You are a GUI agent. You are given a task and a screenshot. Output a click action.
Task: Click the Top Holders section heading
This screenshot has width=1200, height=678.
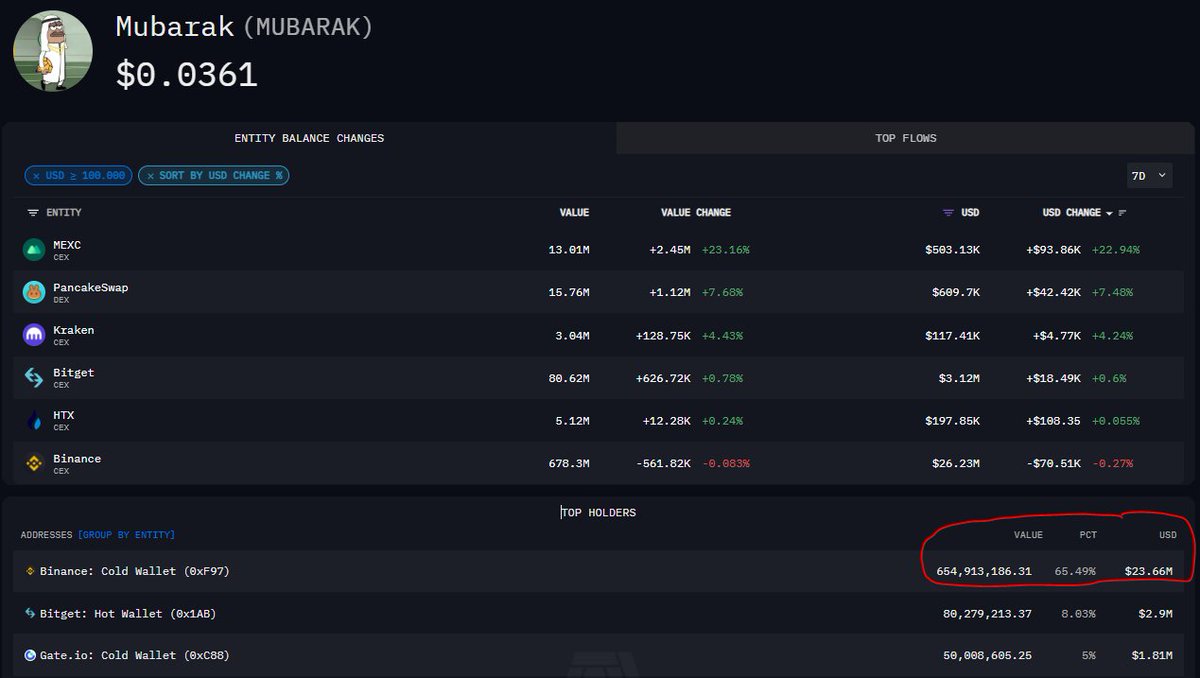pos(598,513)
